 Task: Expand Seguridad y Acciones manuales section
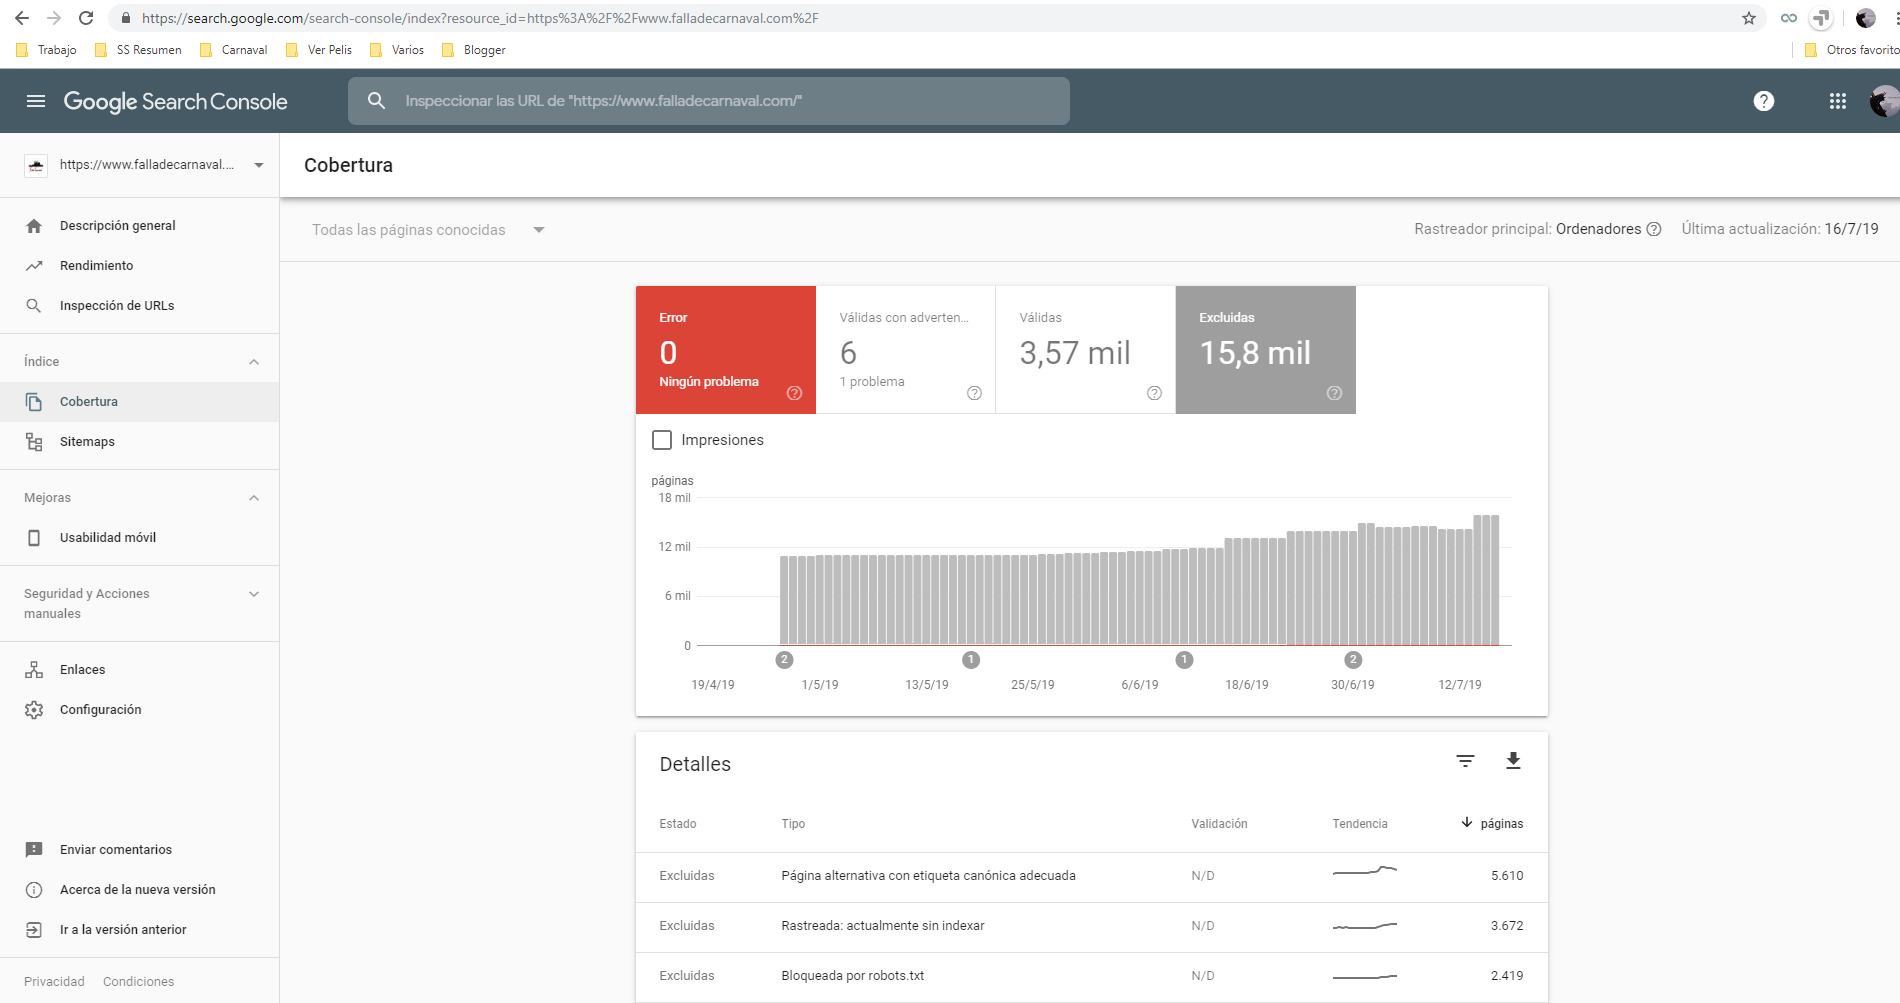click(254, 594)
